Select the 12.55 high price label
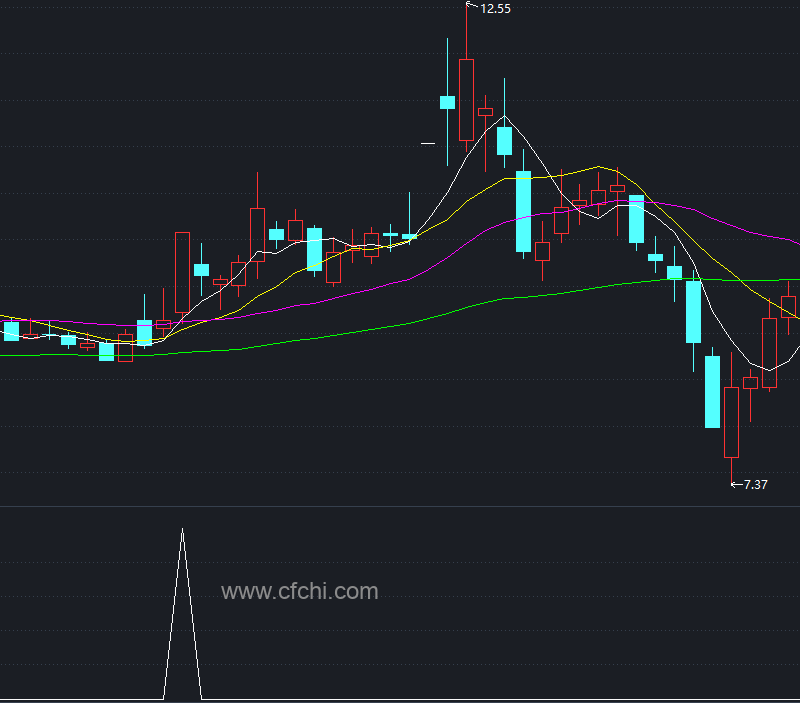 495,9
